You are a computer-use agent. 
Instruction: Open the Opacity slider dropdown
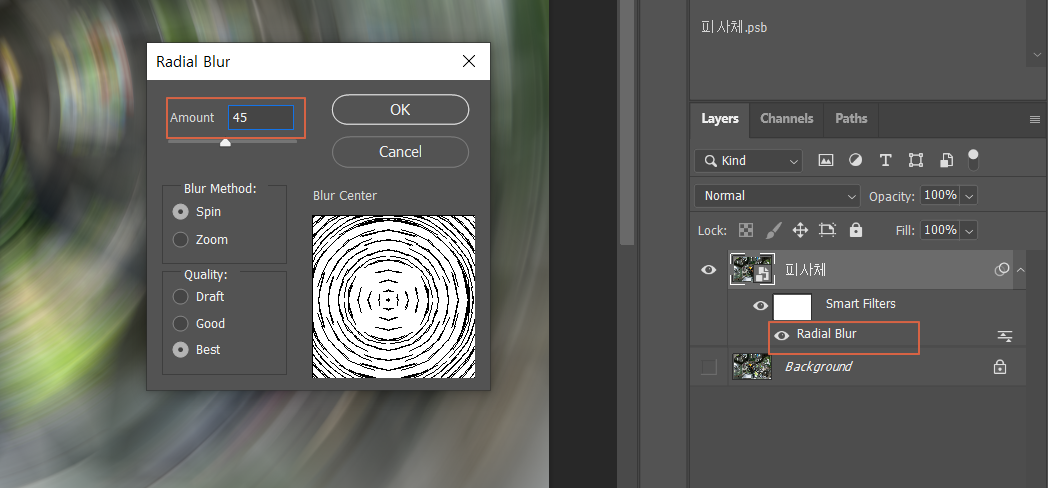[969, 196]
